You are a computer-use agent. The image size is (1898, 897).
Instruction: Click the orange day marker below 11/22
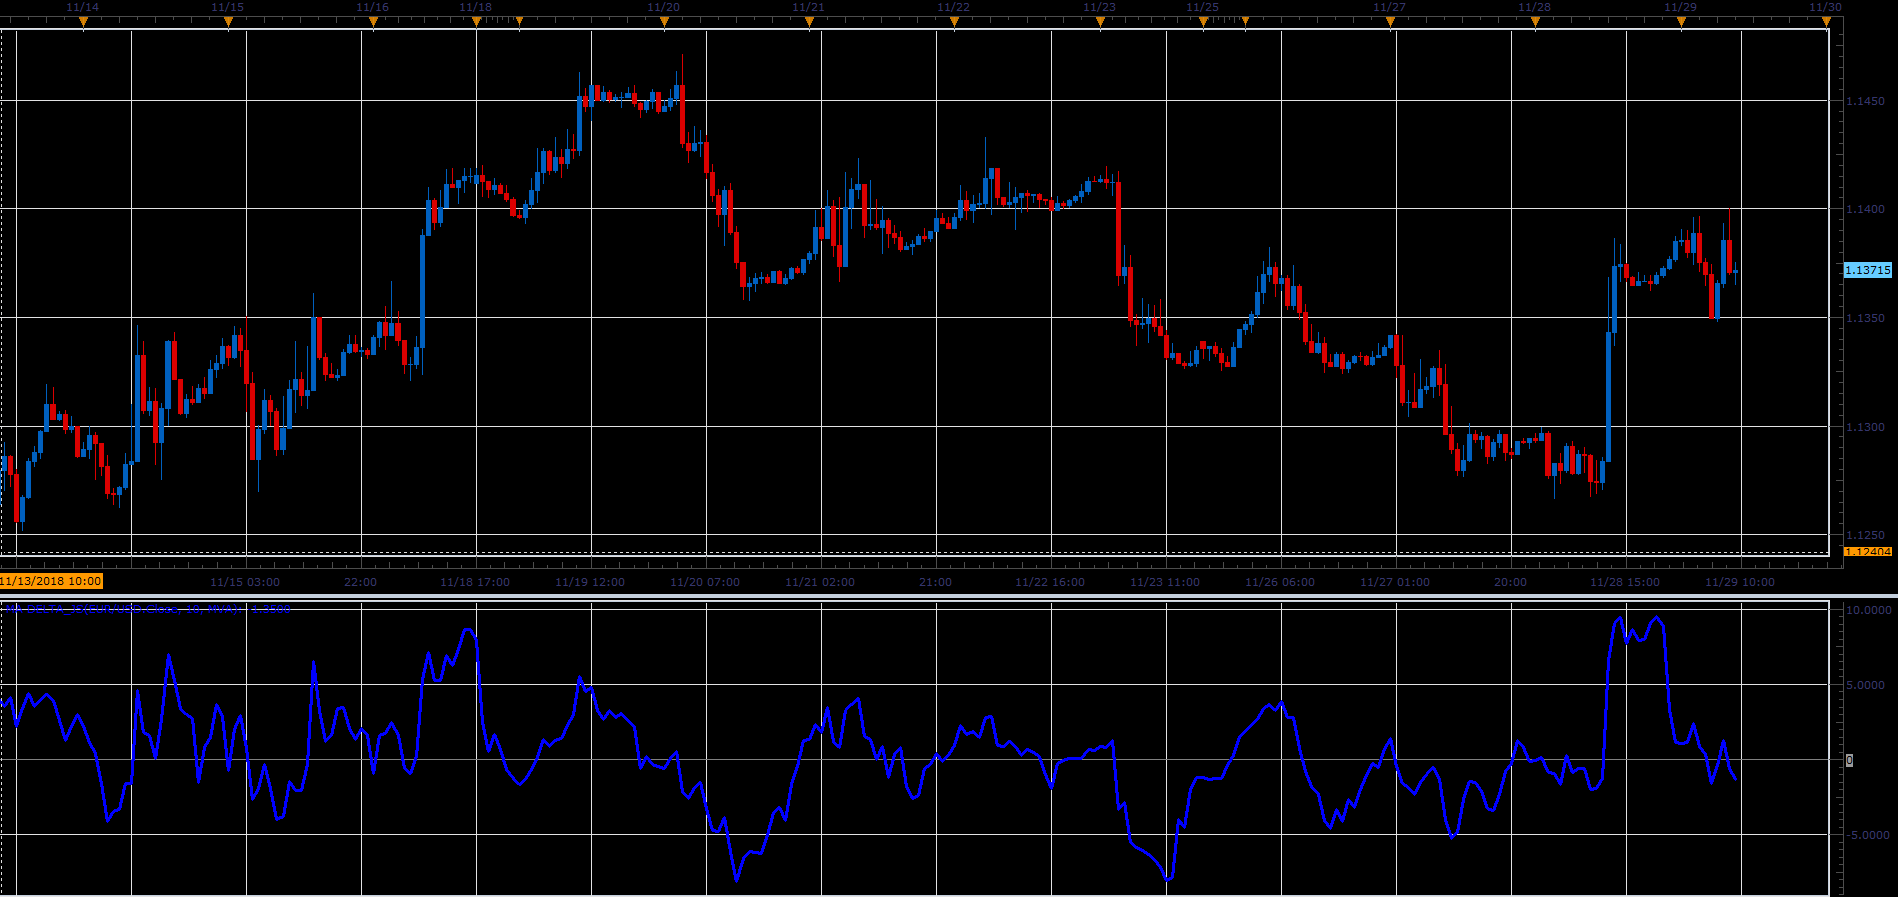[x=954, y=22]
